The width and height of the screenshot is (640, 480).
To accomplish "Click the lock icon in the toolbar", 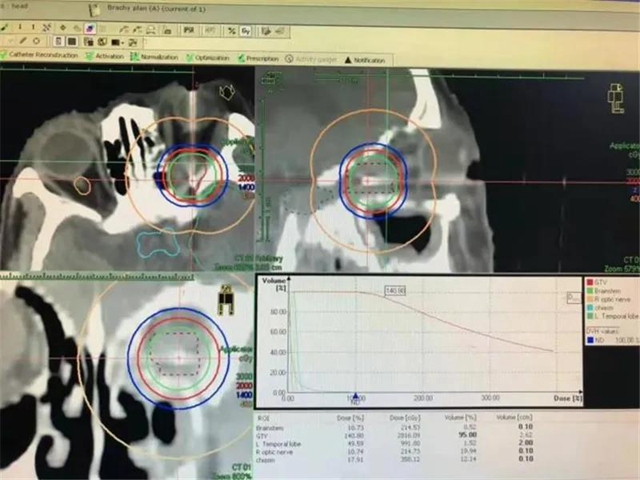I will 167,30.
